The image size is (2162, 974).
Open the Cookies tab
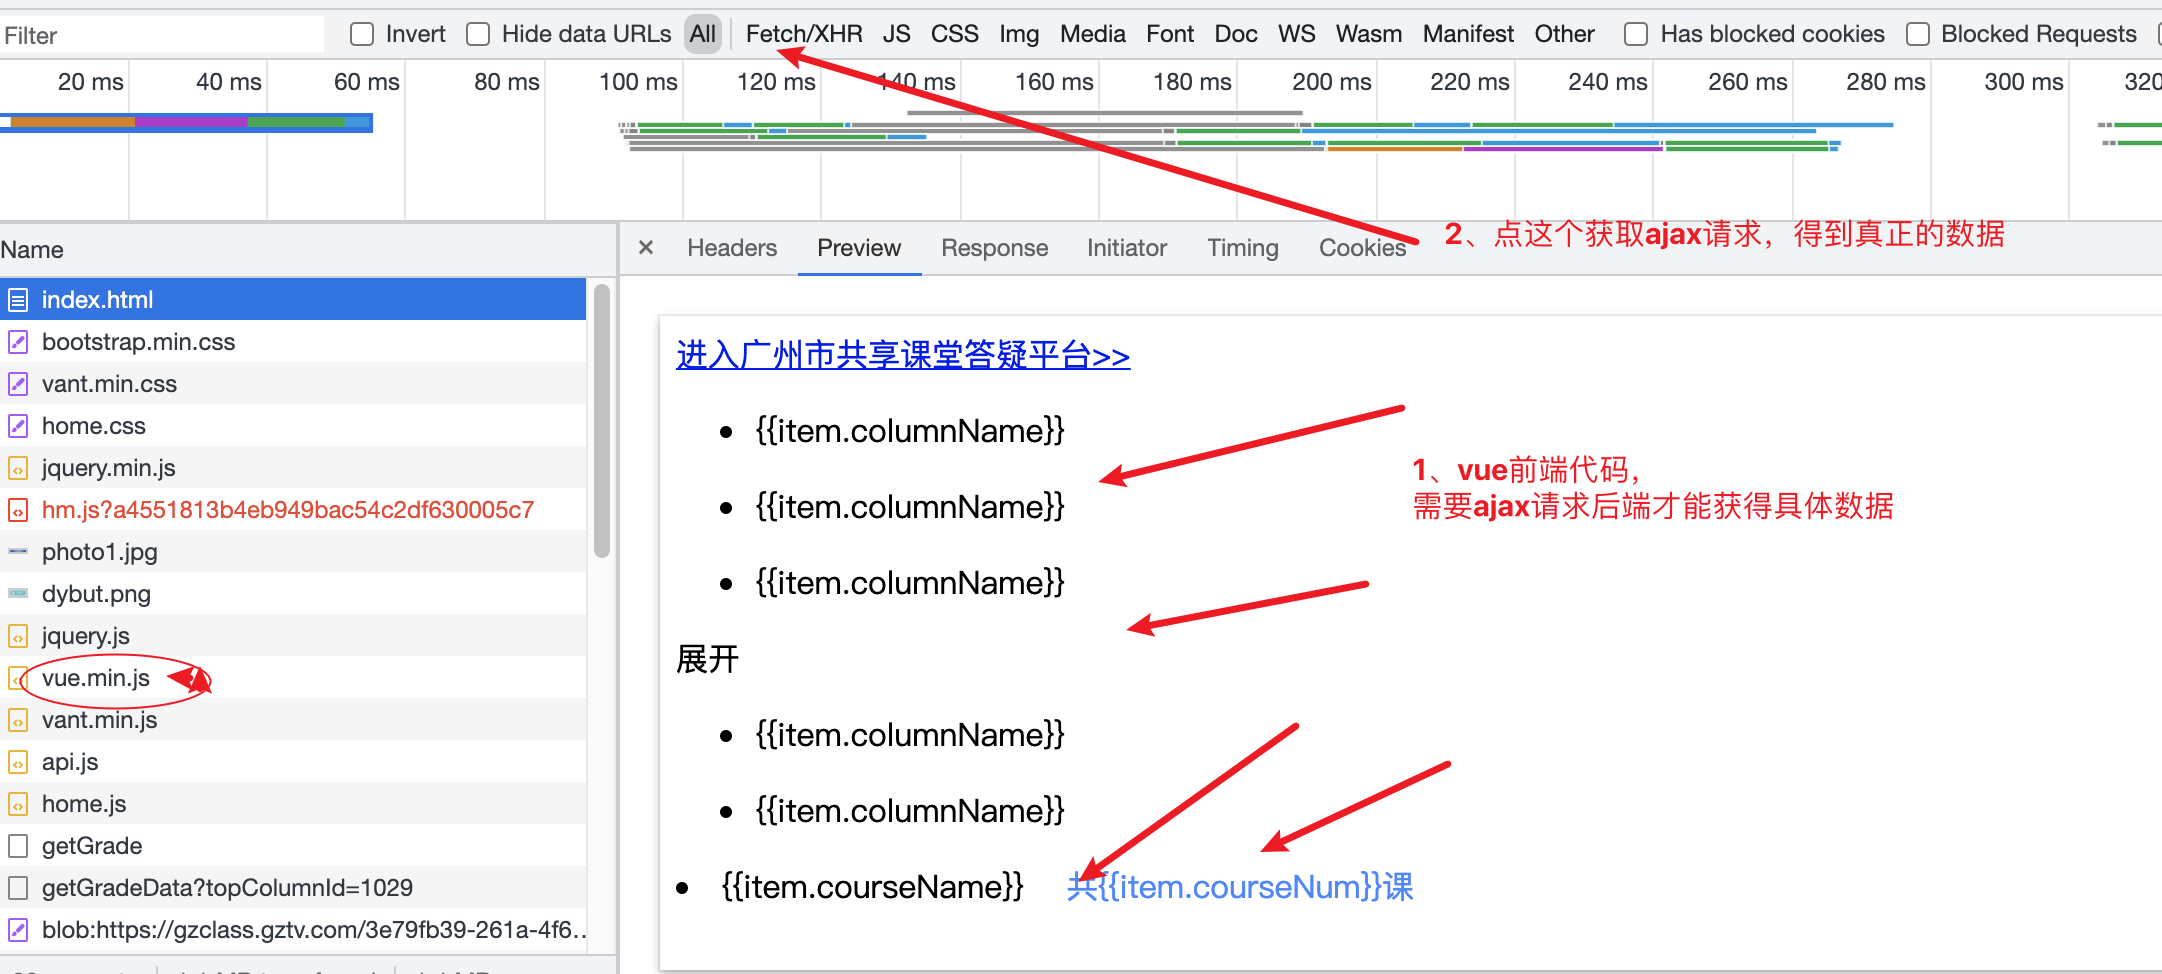tap(1363, 247)
